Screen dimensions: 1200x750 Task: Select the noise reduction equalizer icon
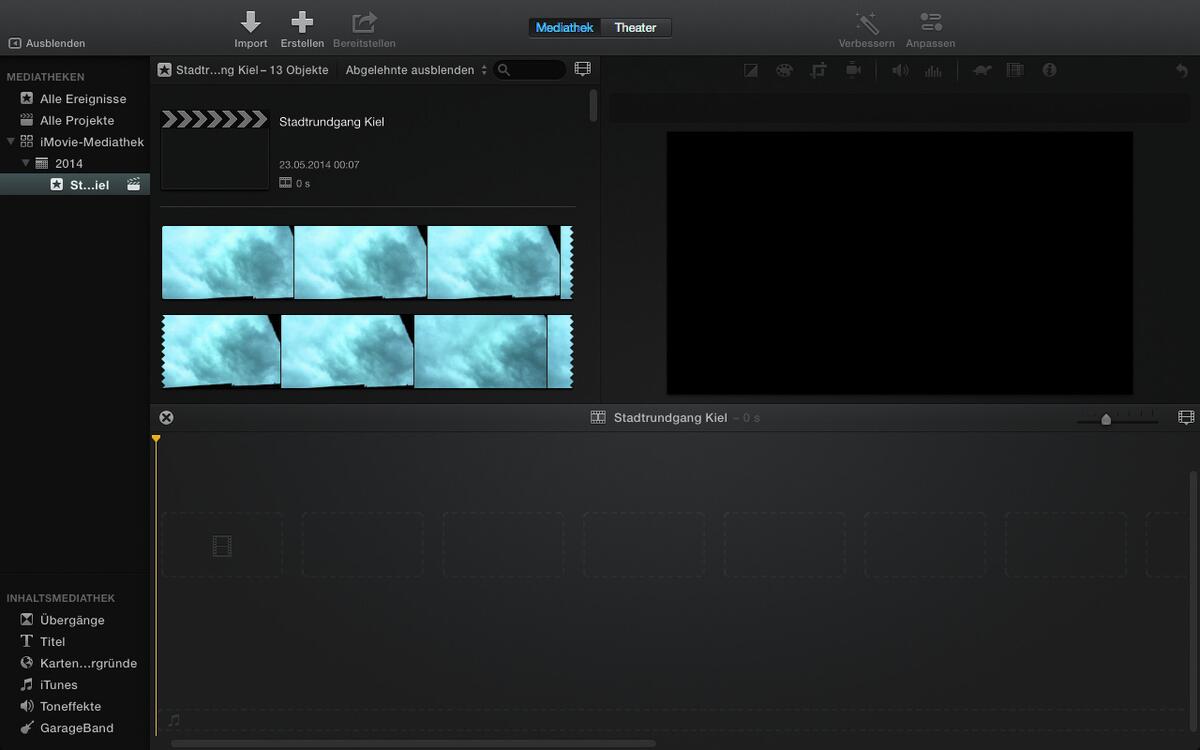click(x=933, y=70)
